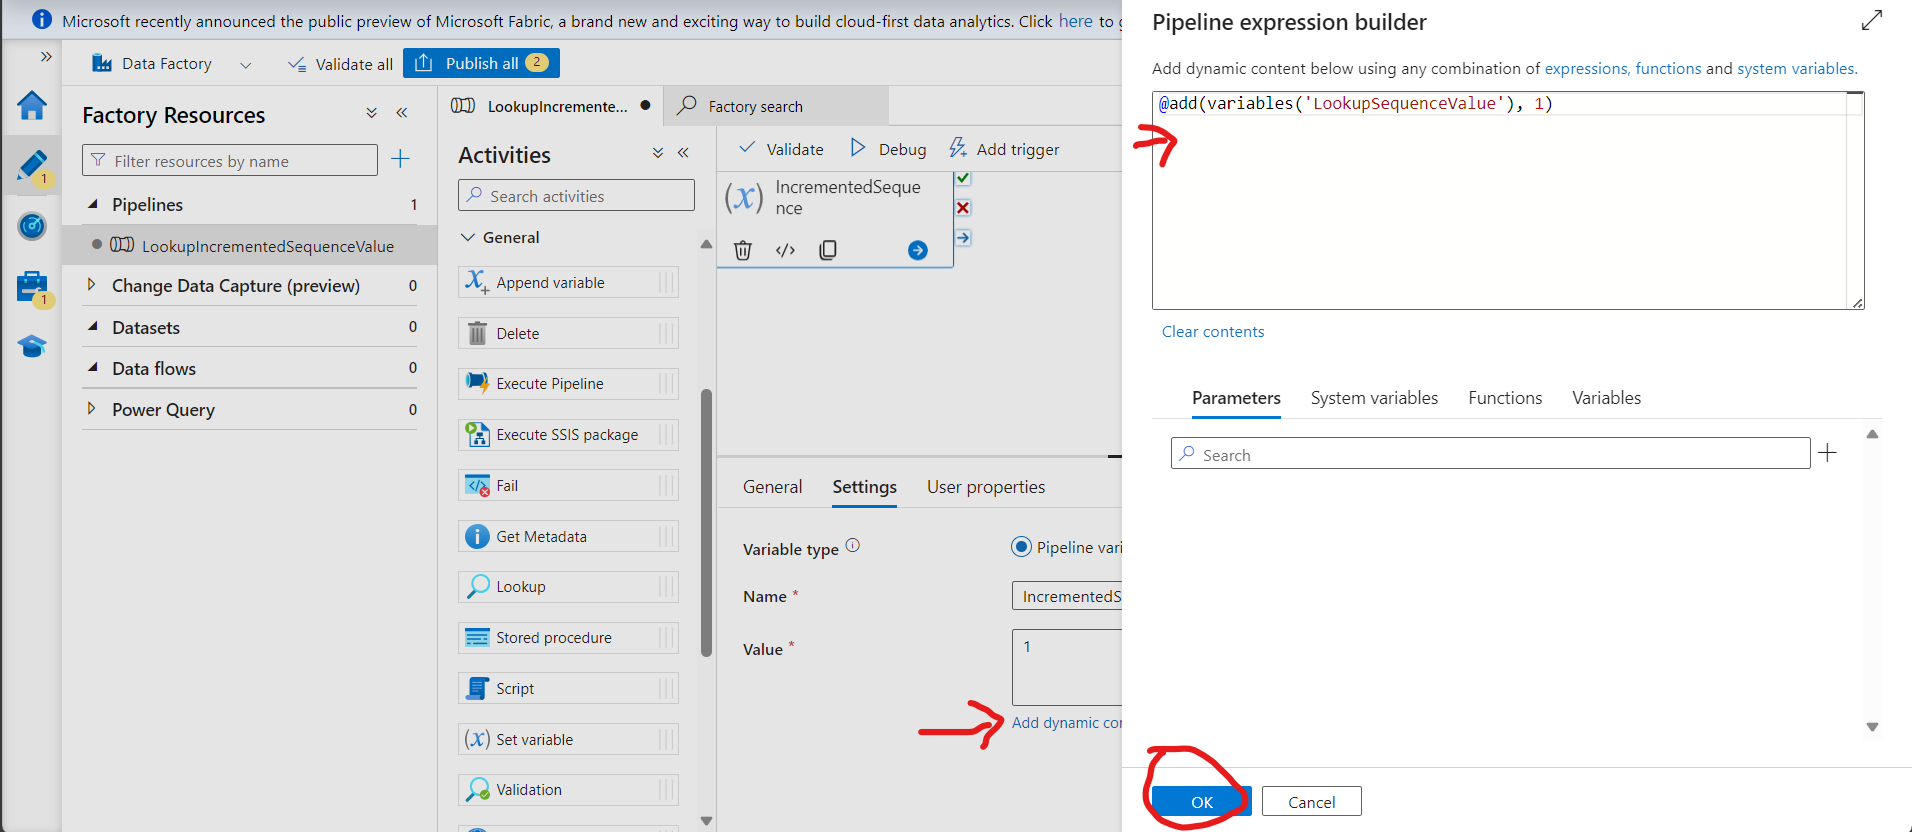Click the Clear contents link
Viewport: 1912px width, 832px height.
1212,331
